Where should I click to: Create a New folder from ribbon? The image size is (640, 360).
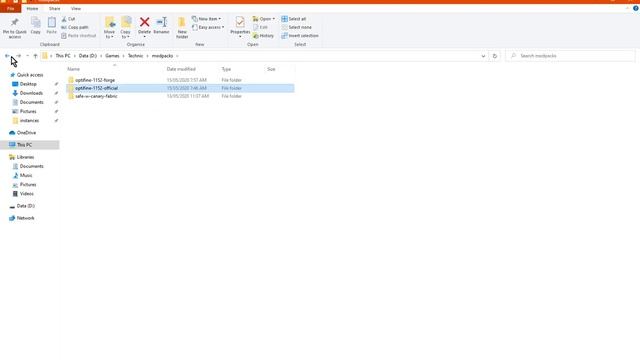coord(182,28)
